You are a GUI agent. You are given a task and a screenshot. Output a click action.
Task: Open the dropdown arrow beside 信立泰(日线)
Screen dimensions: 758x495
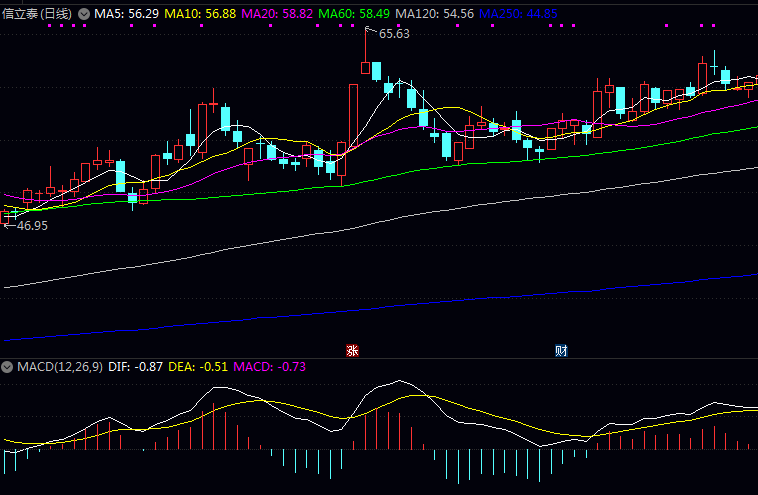click(x=84, y=14)
